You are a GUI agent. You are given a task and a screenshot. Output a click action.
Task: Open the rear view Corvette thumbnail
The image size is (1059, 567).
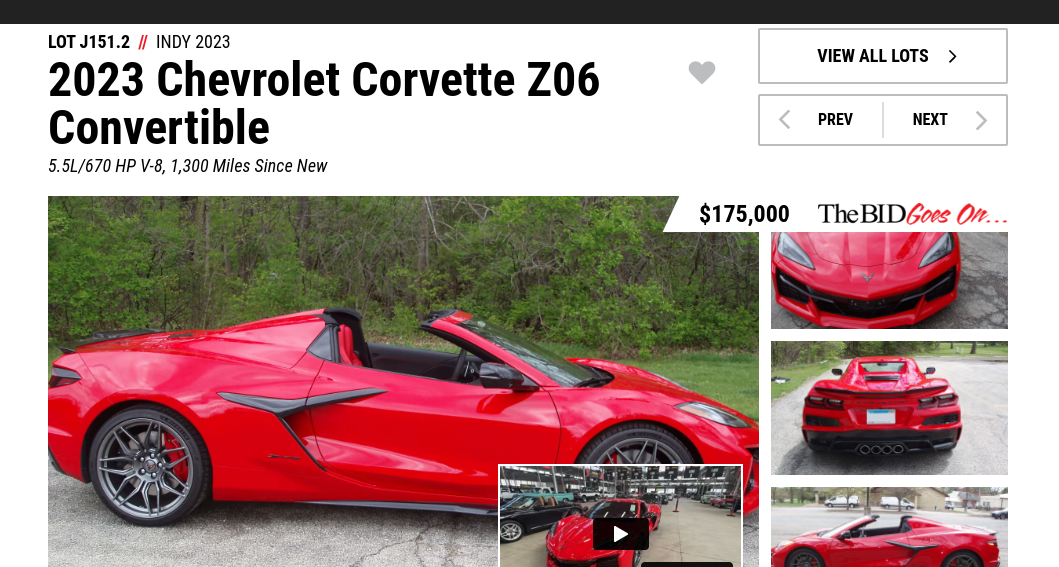[x=889, y=408]
